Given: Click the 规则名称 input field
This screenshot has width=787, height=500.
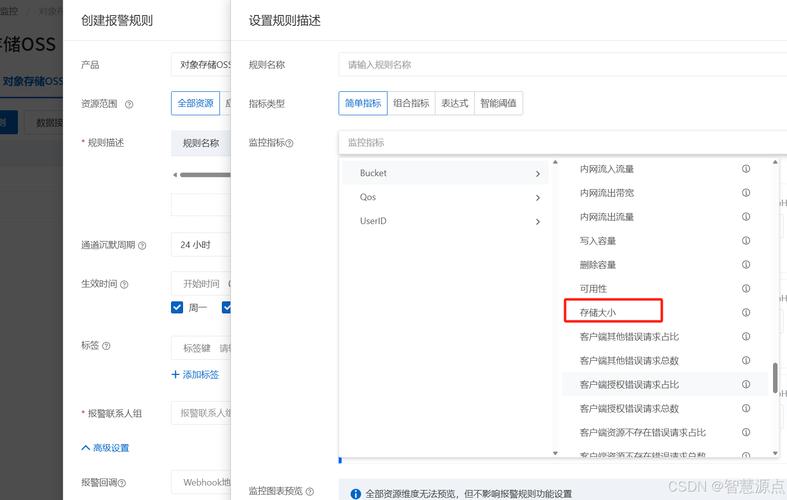Looking at the screenshot, I should (562, 64).
